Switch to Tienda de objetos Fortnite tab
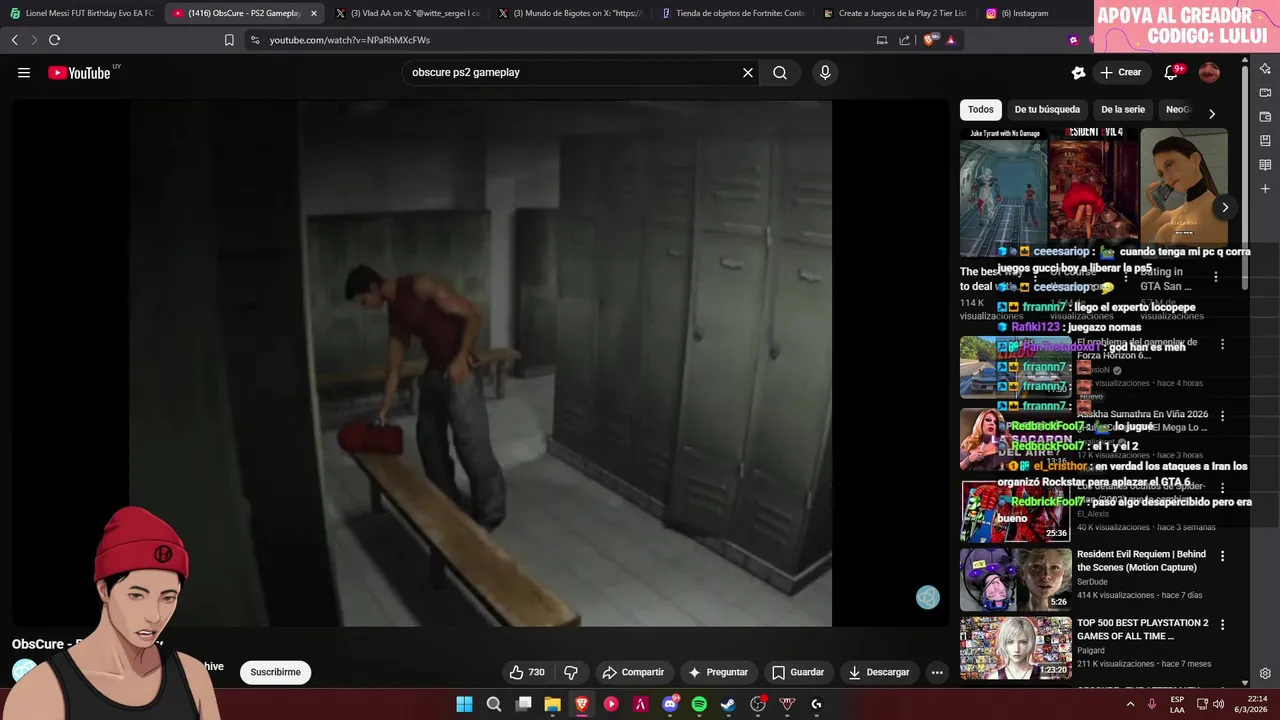Image resolution: width=1280 pixels, height=720 pixels. pyautogui.click(x=733, y=13)
